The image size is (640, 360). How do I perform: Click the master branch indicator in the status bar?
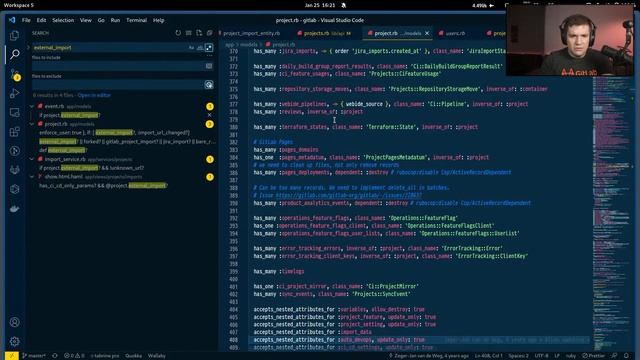[34, 356]
